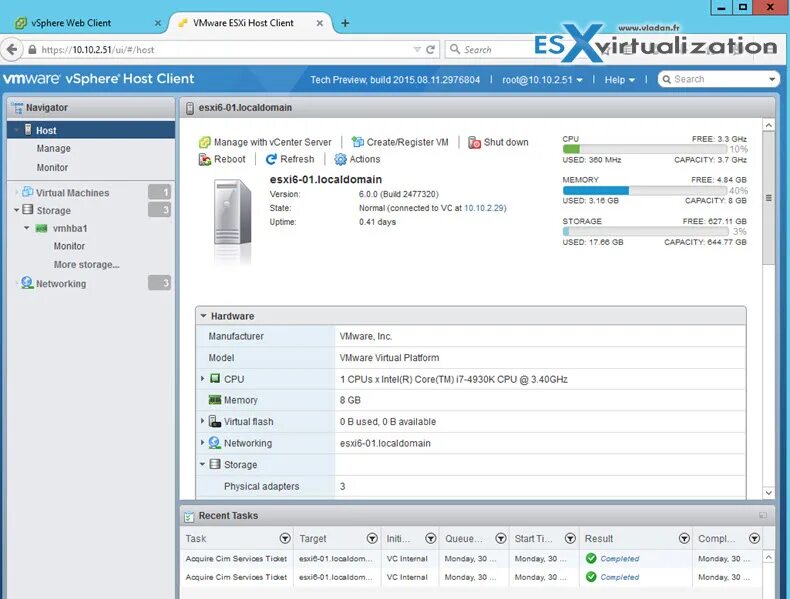Open the root@10.10.2.51 user dropdown
The width and height of the screenshot is (790, 599).
click(542, 80)
